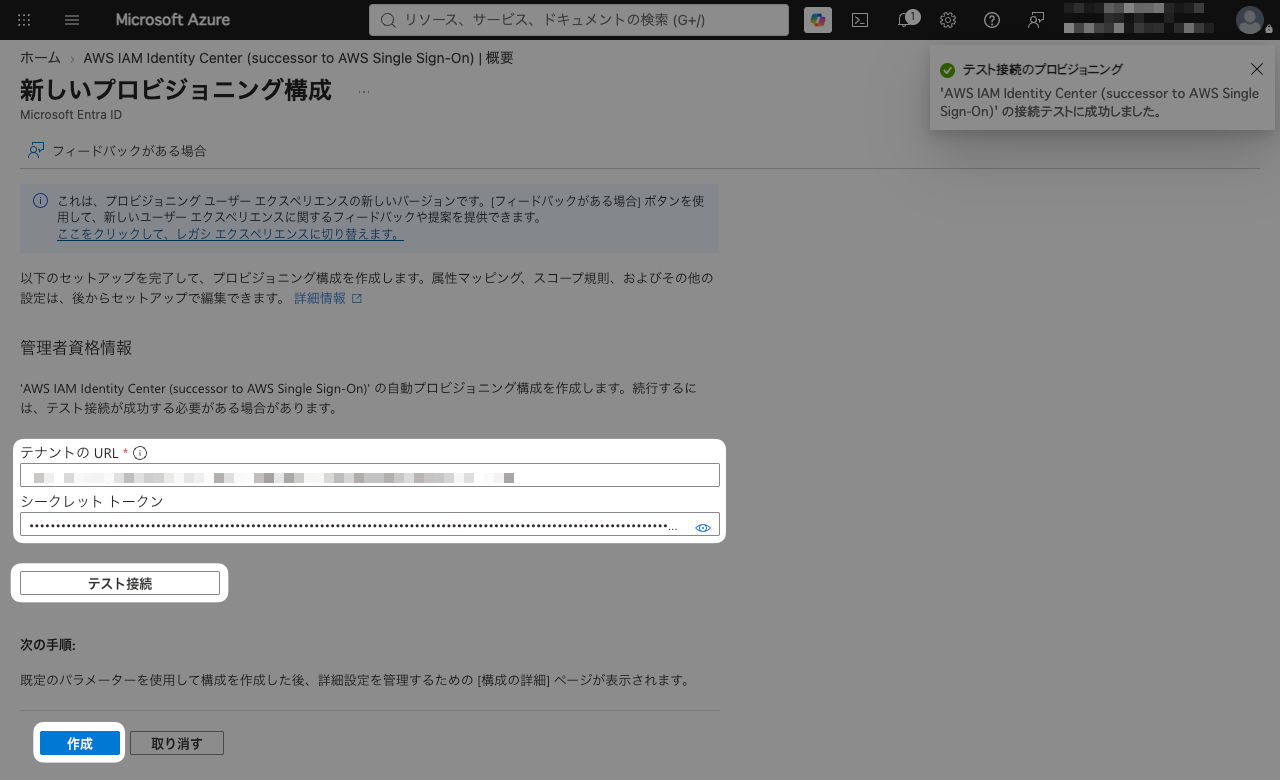Open the notifications bell
Image resolution: width=1280 pixels, height=780 pixels.
point(906,19)
